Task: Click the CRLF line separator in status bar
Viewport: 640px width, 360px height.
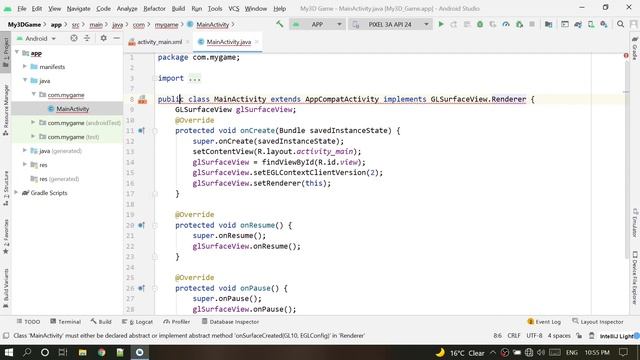Action: (514, 336)
